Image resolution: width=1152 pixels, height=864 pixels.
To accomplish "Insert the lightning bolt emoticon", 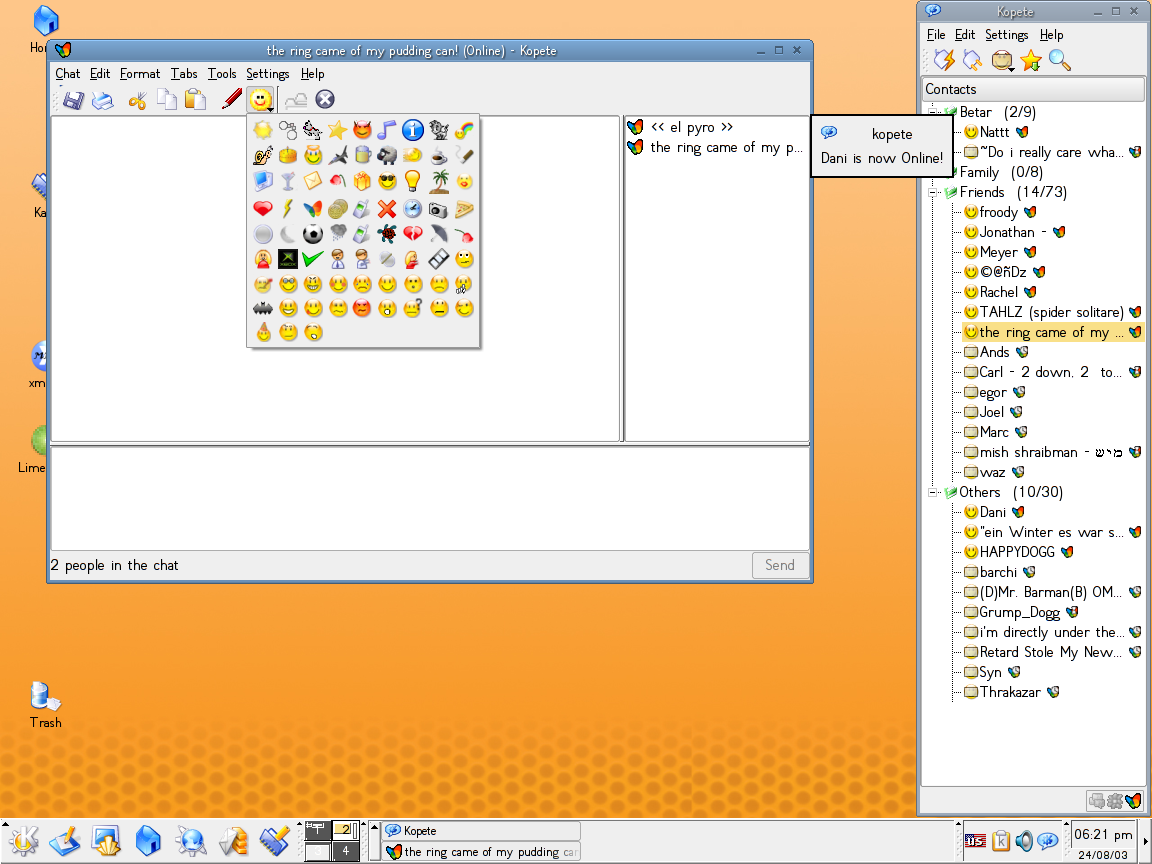I will click(288, 209).
